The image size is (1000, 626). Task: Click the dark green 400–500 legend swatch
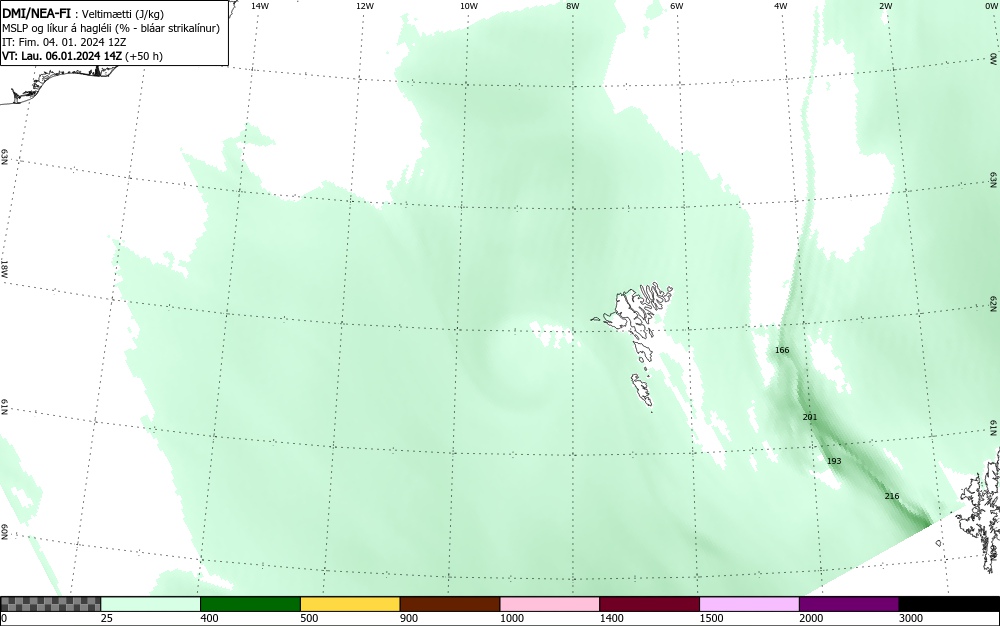pos(250,604)
